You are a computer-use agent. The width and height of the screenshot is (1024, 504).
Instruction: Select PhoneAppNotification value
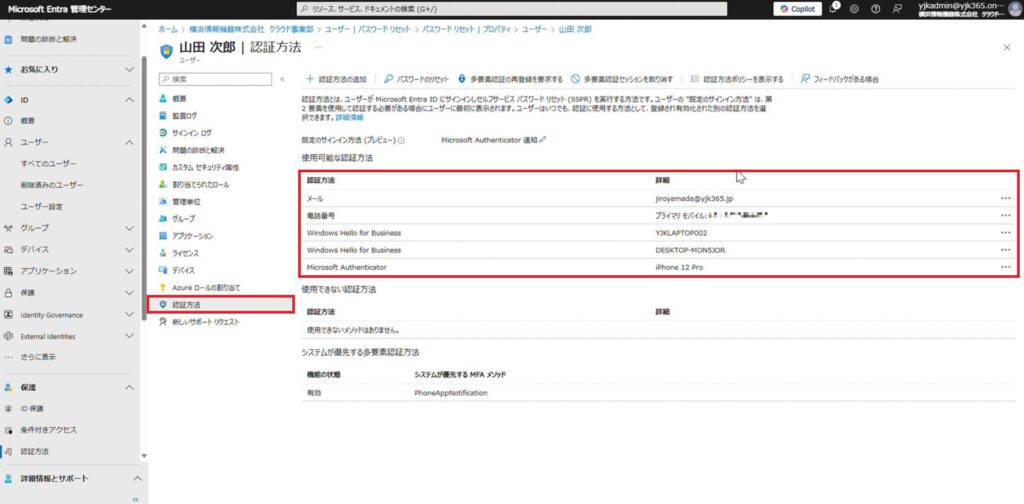coord(451,393)
